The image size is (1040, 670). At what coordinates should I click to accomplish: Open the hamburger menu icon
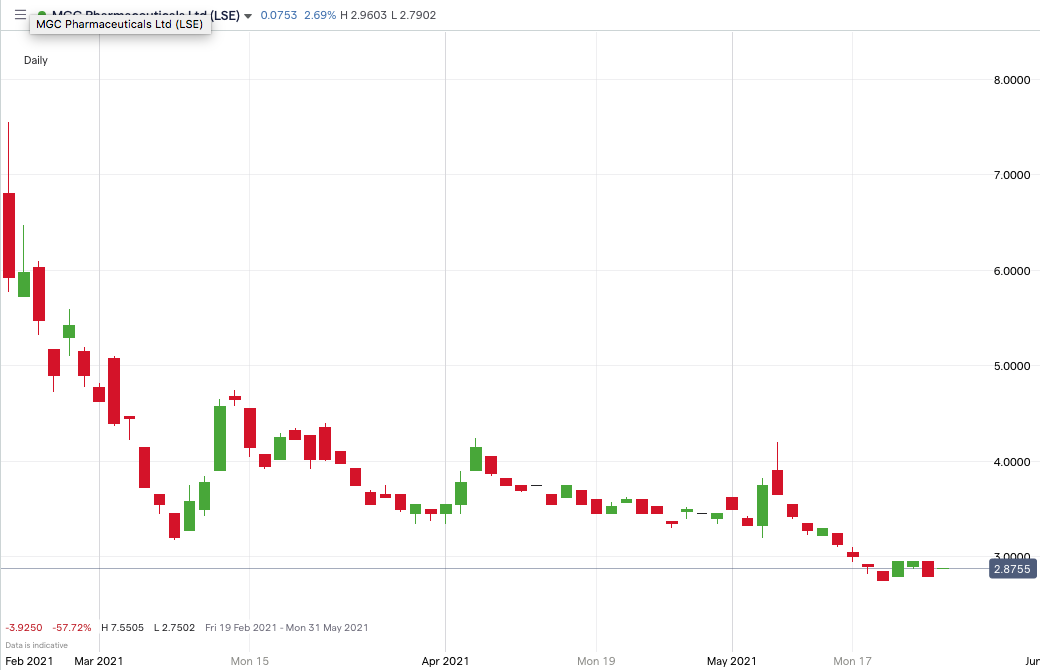pyautogui.click(x=19, y=15)
